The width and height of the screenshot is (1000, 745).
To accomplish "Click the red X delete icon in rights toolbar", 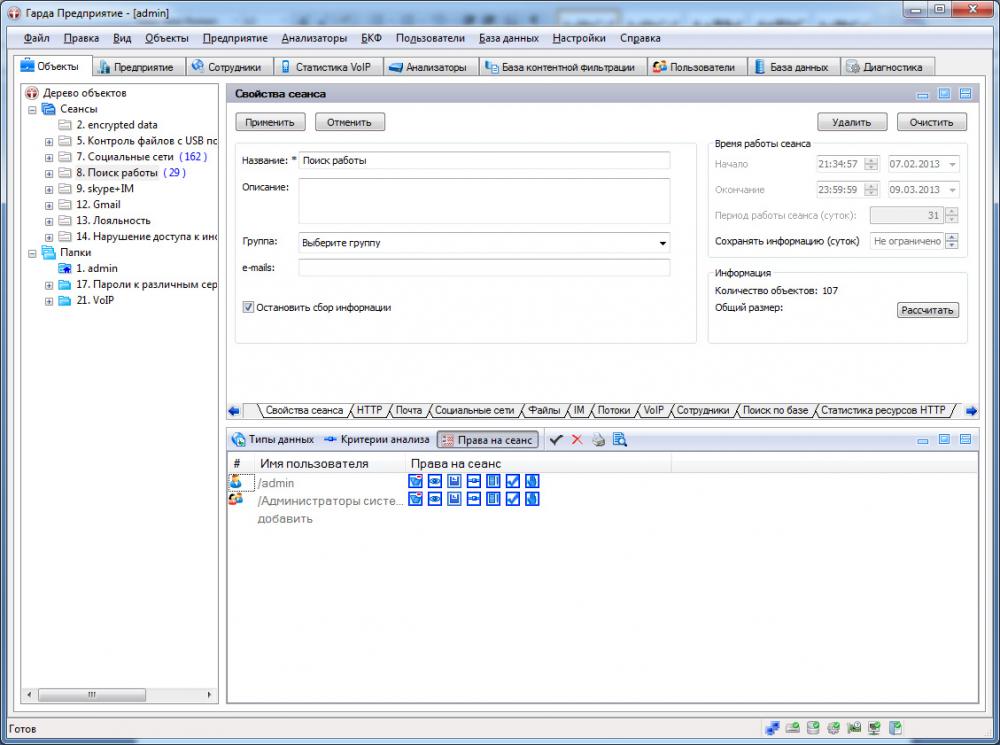I will (577, 440).
